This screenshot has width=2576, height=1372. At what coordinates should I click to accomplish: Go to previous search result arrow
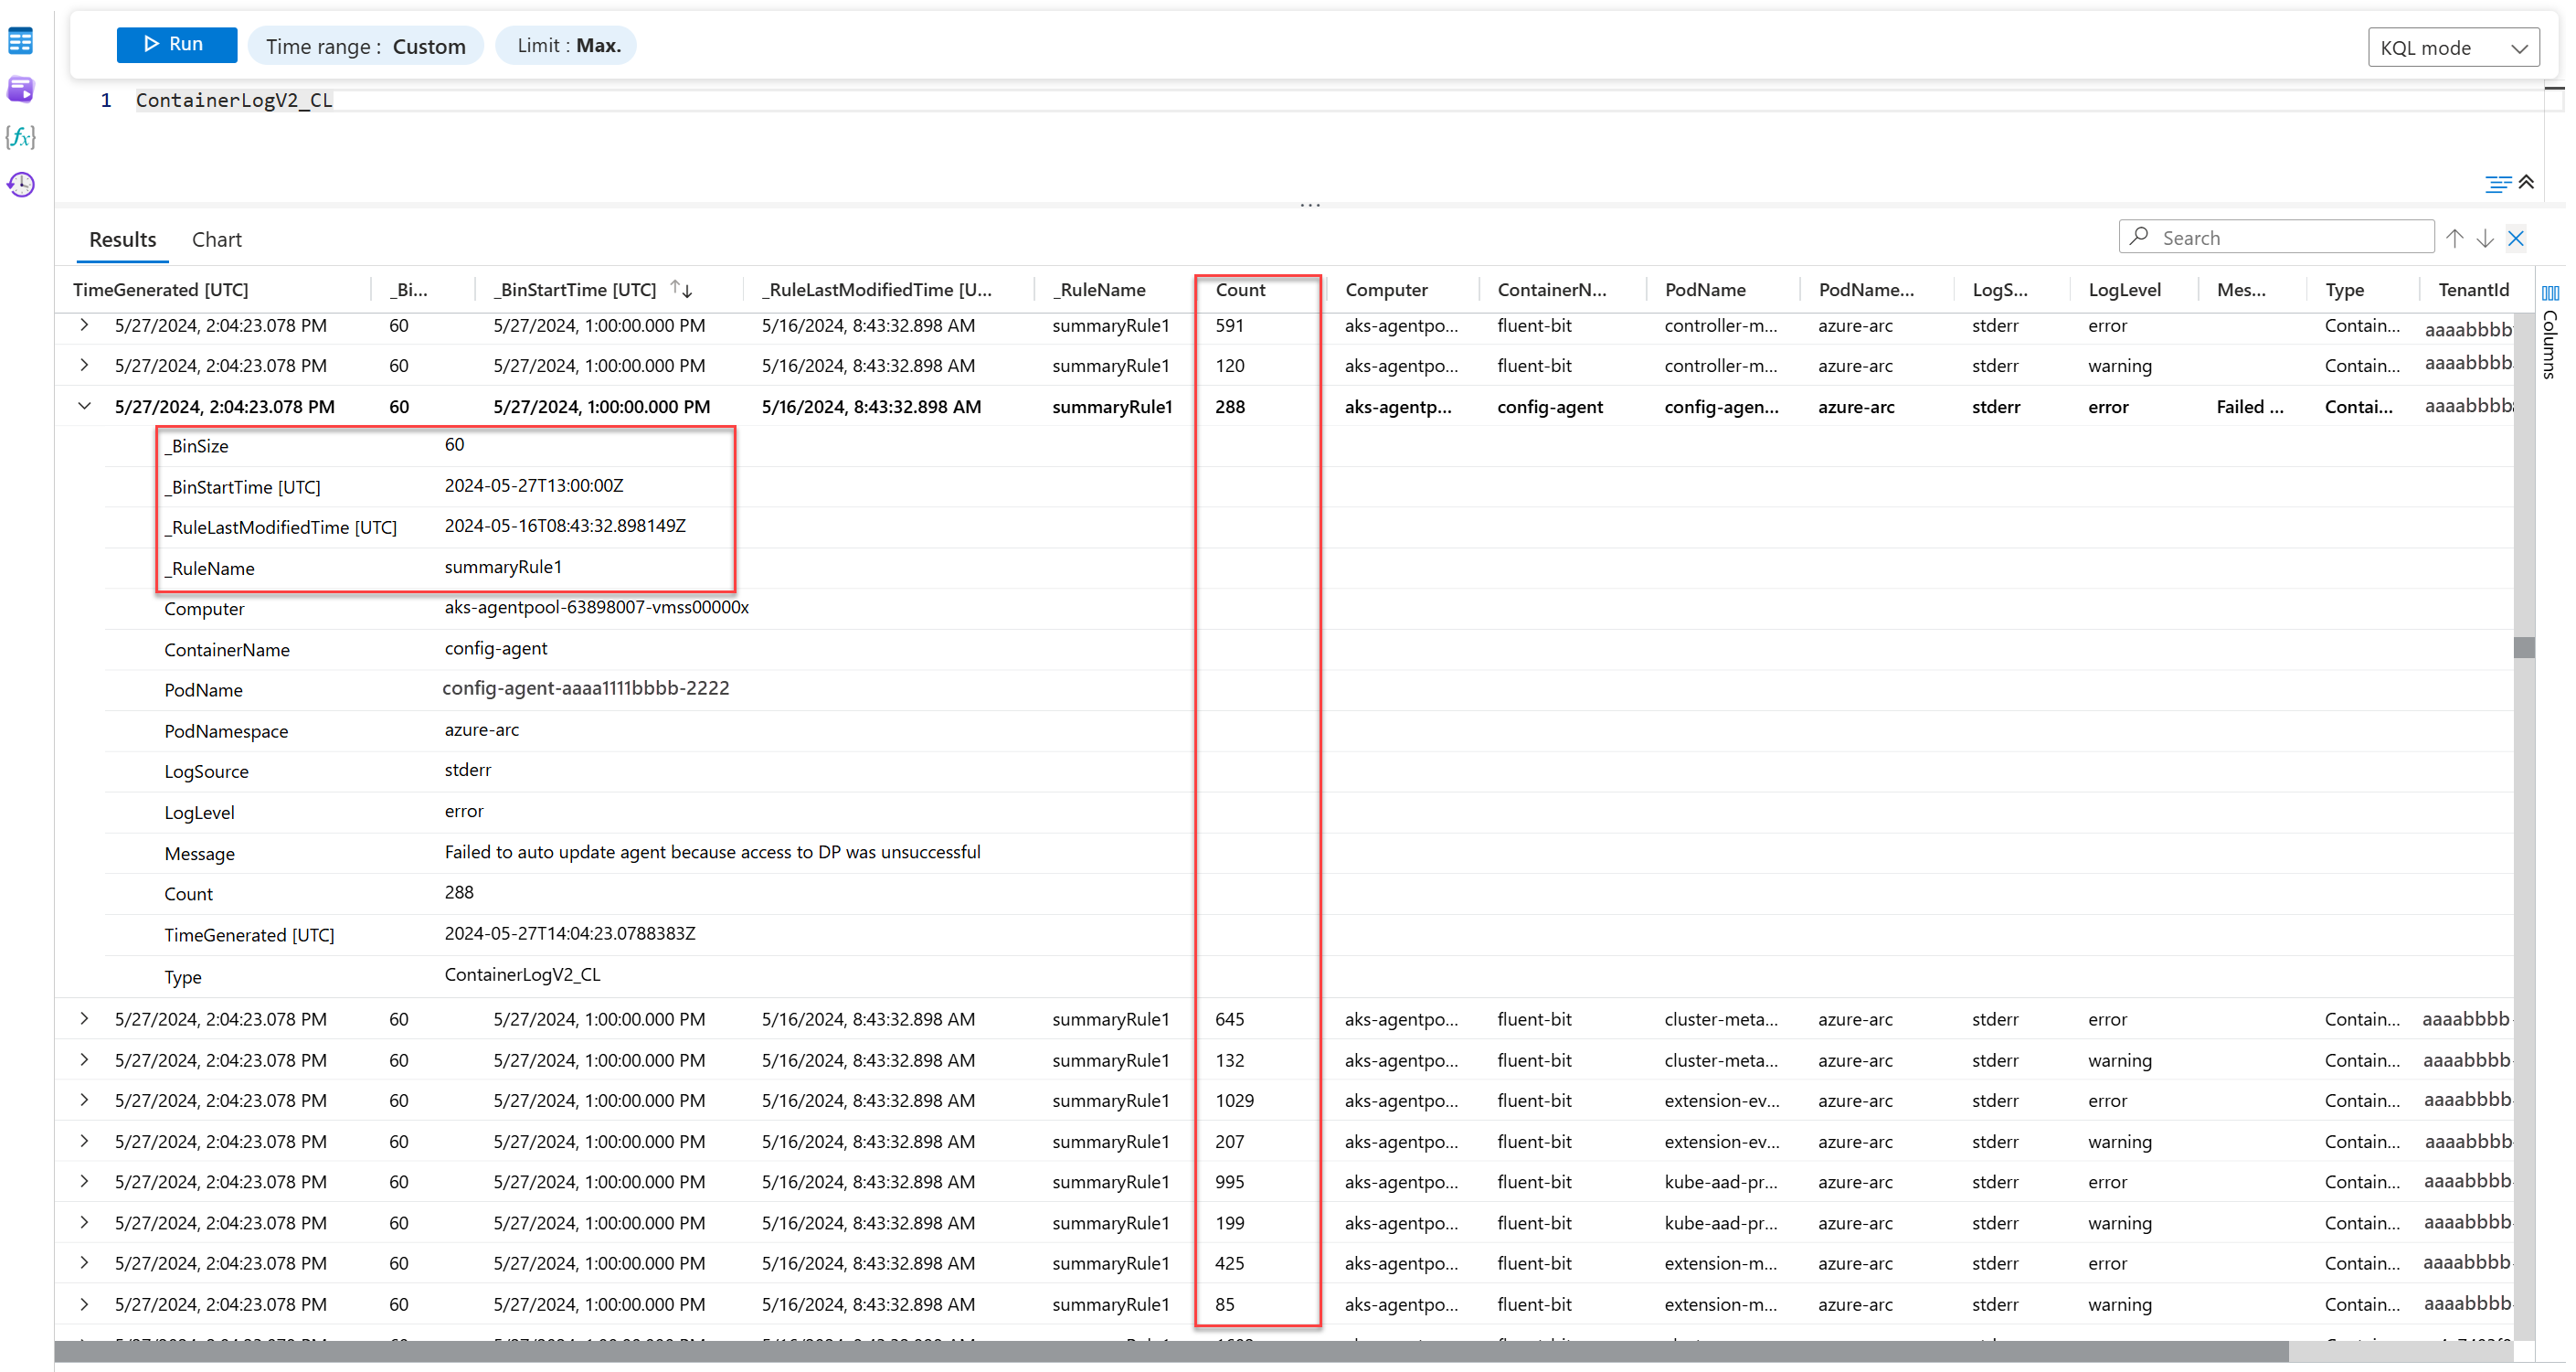[x=2454, y=238]
